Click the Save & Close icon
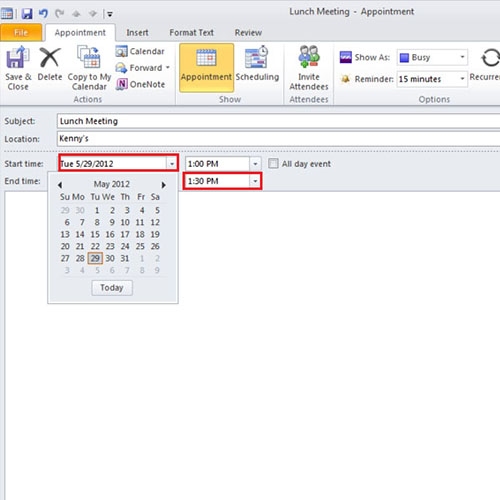 click(x=18, y=57)
